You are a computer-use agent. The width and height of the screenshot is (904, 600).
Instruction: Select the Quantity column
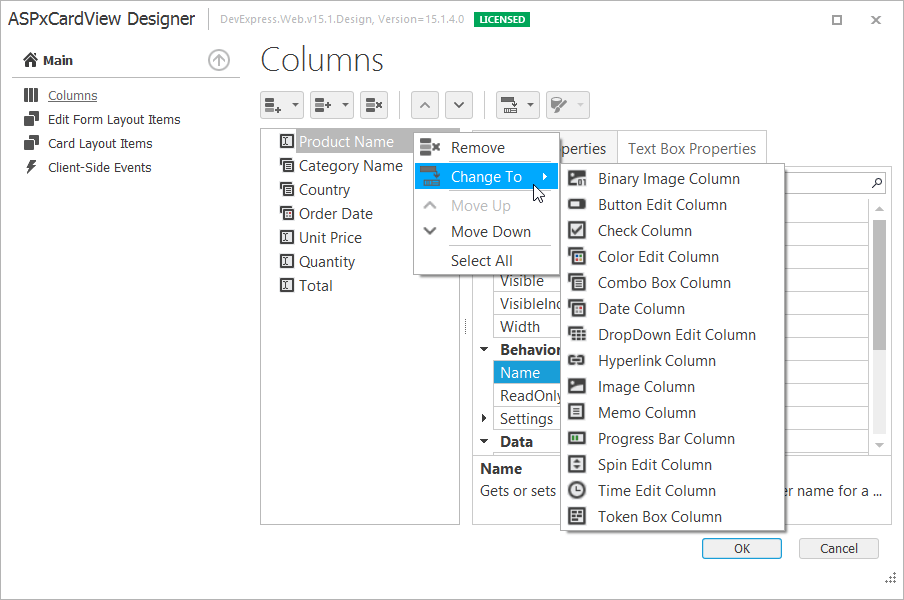point(327,262)
